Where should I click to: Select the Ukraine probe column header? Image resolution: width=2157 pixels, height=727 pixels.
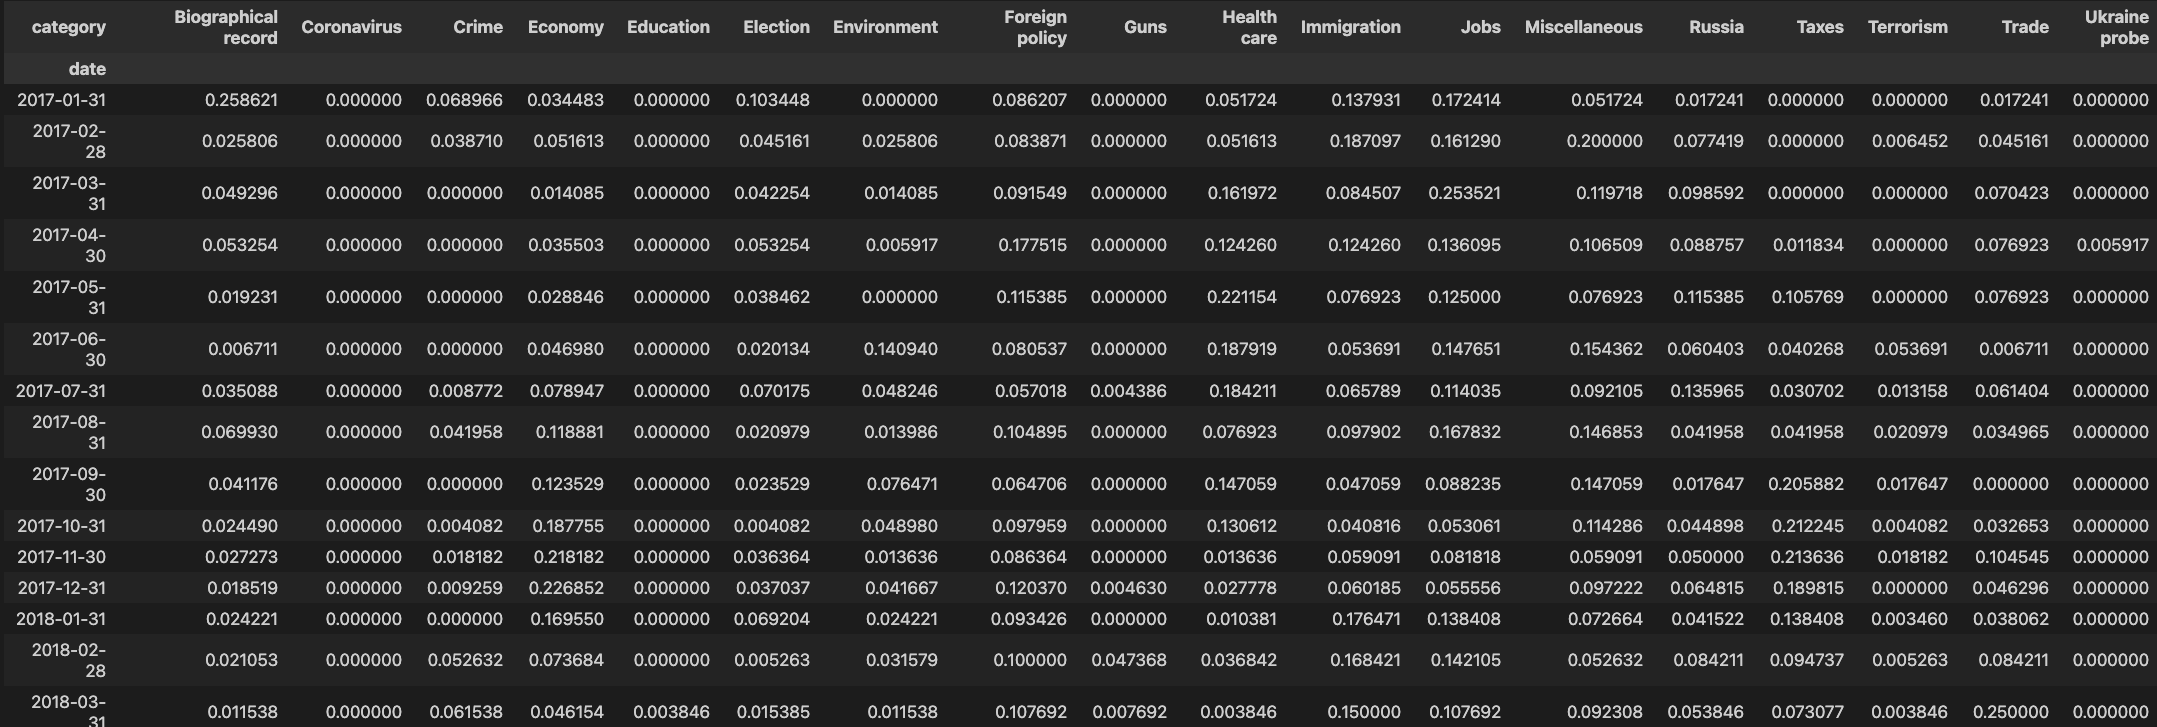point(2116,27)
